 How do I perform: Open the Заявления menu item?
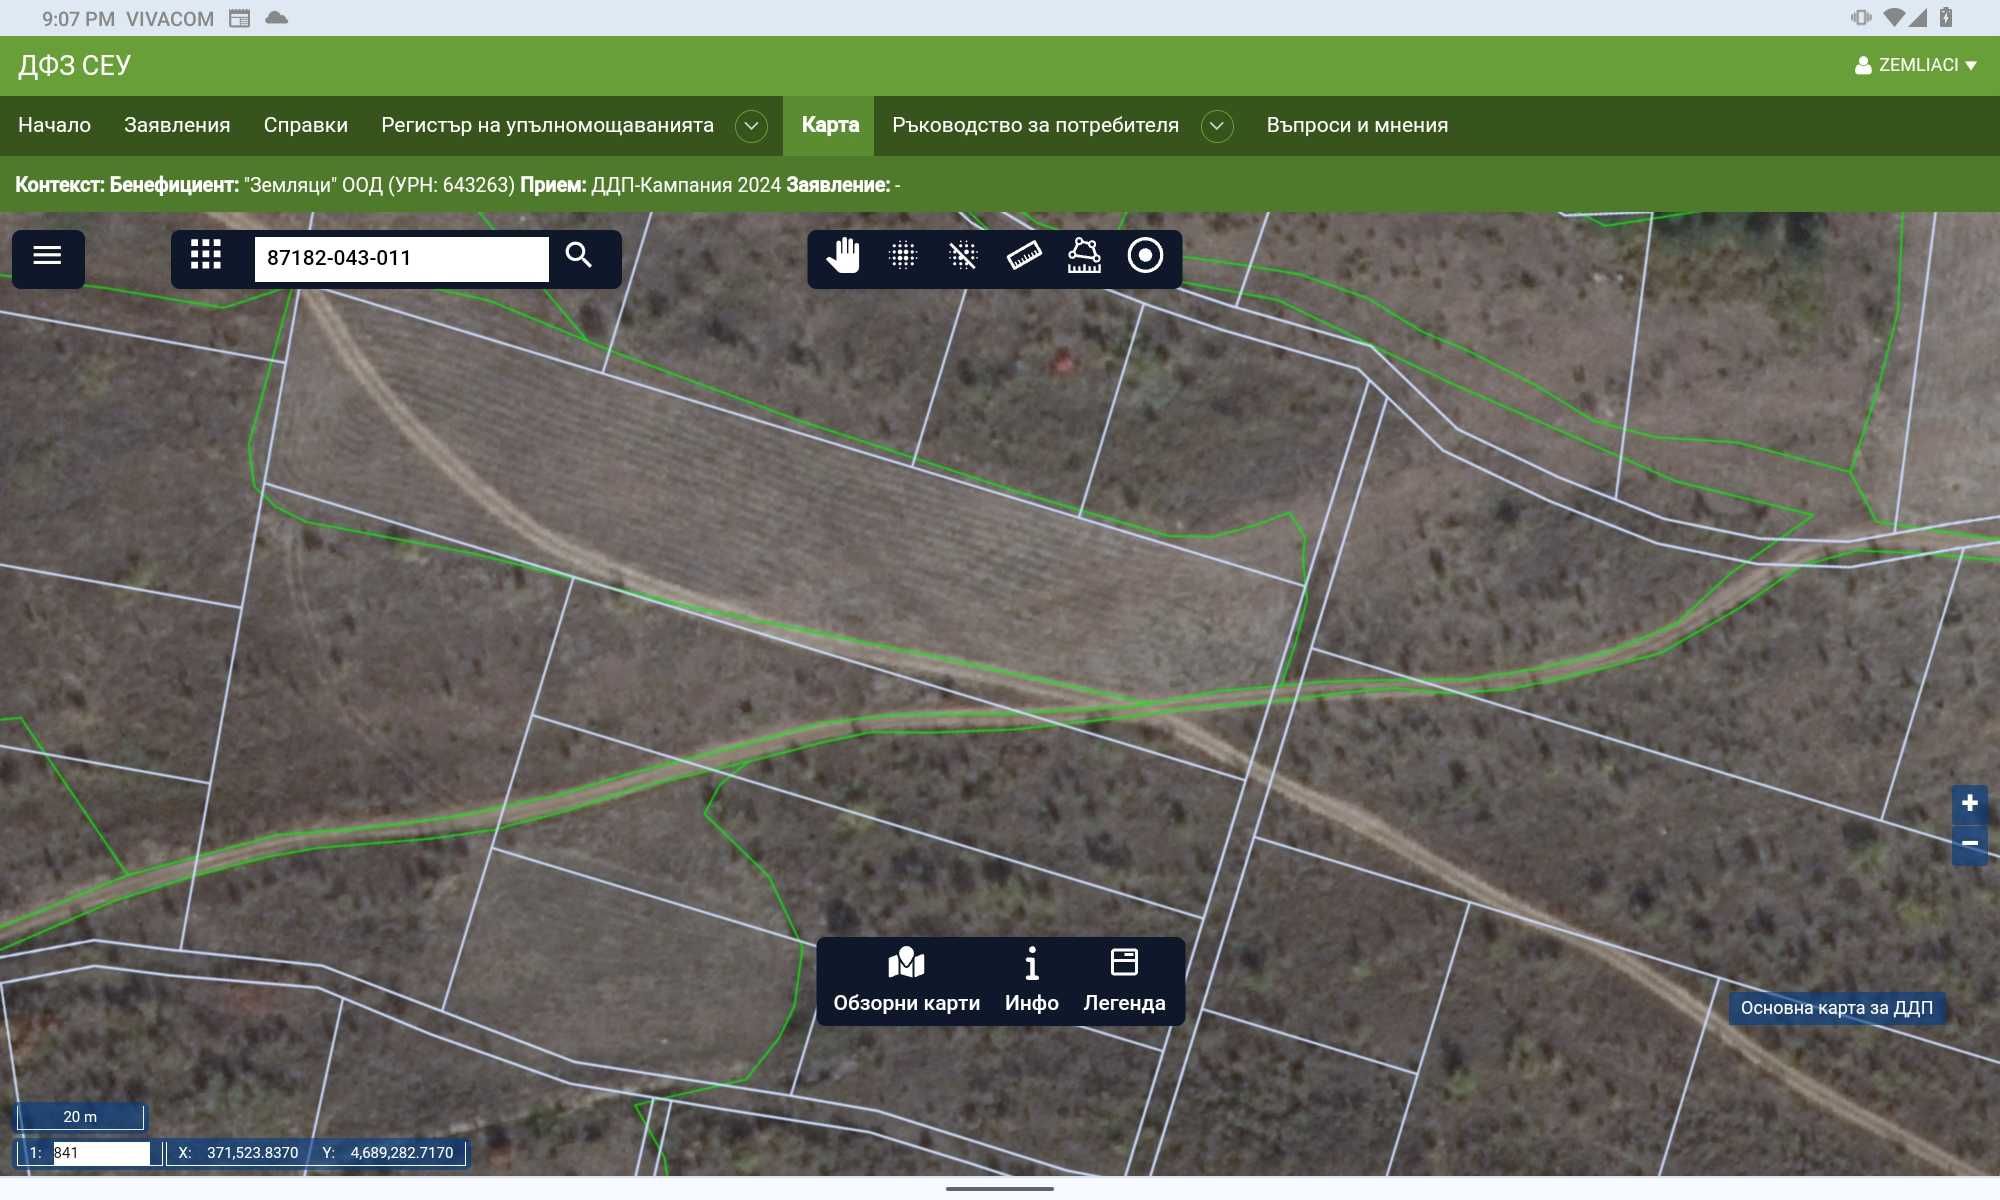tap(177, 125)
